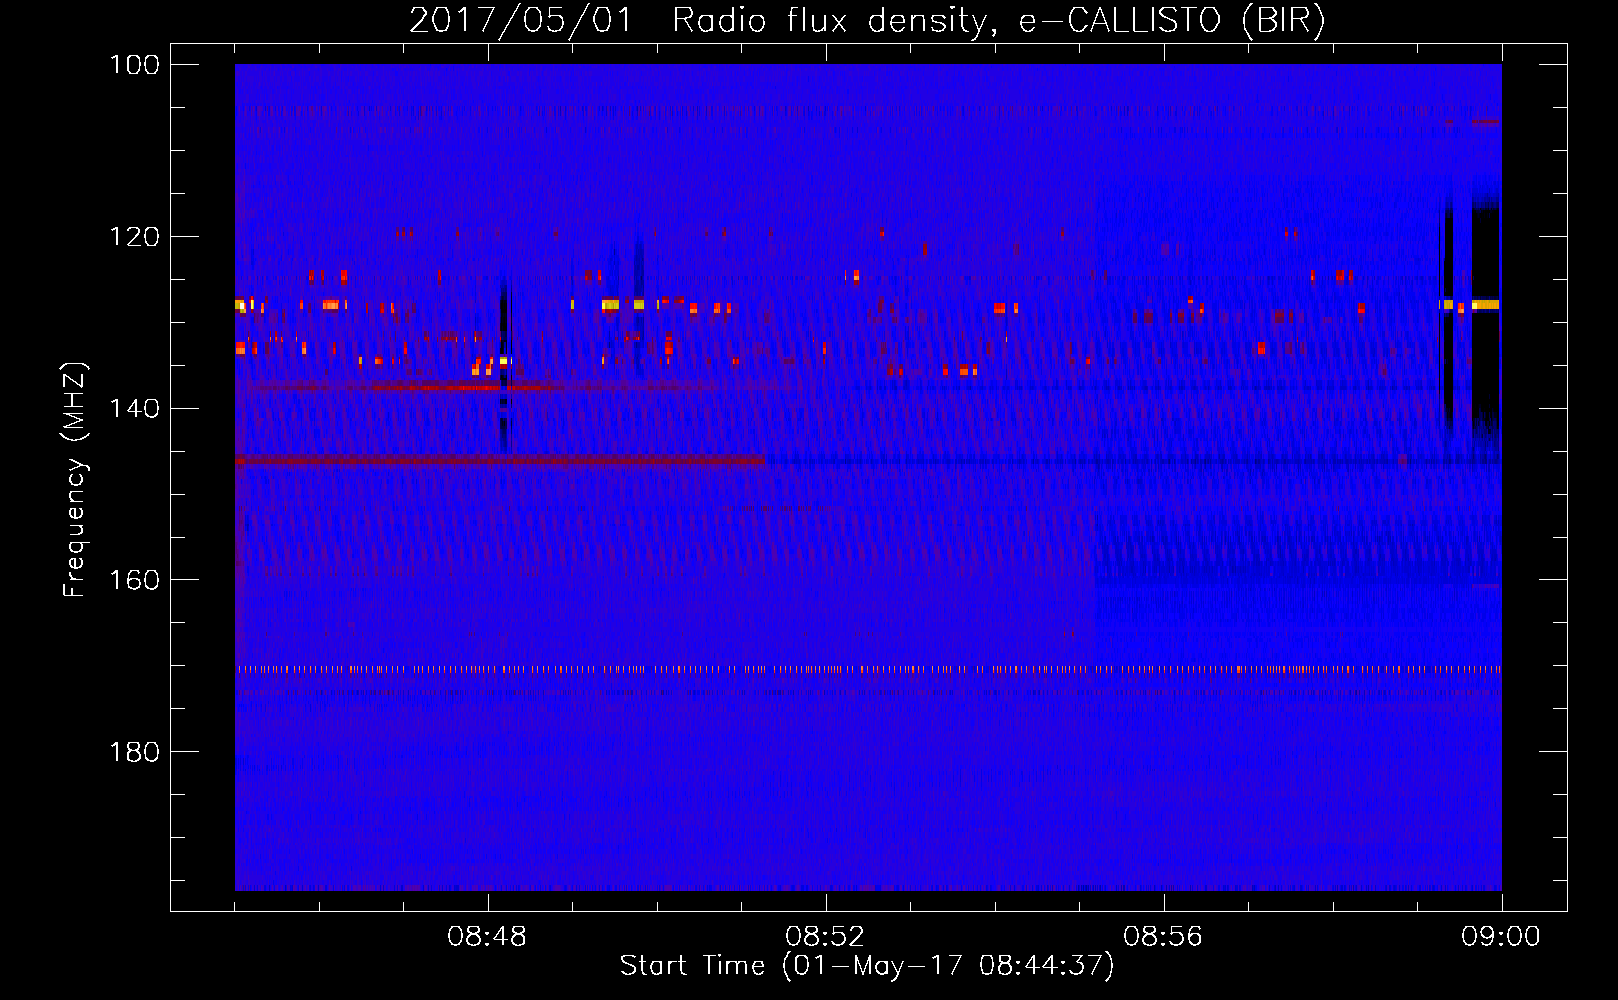This screenshot has height=1000, width=1618.
Task: Click the 08:56 time tick label
Action: [1163, 937]
